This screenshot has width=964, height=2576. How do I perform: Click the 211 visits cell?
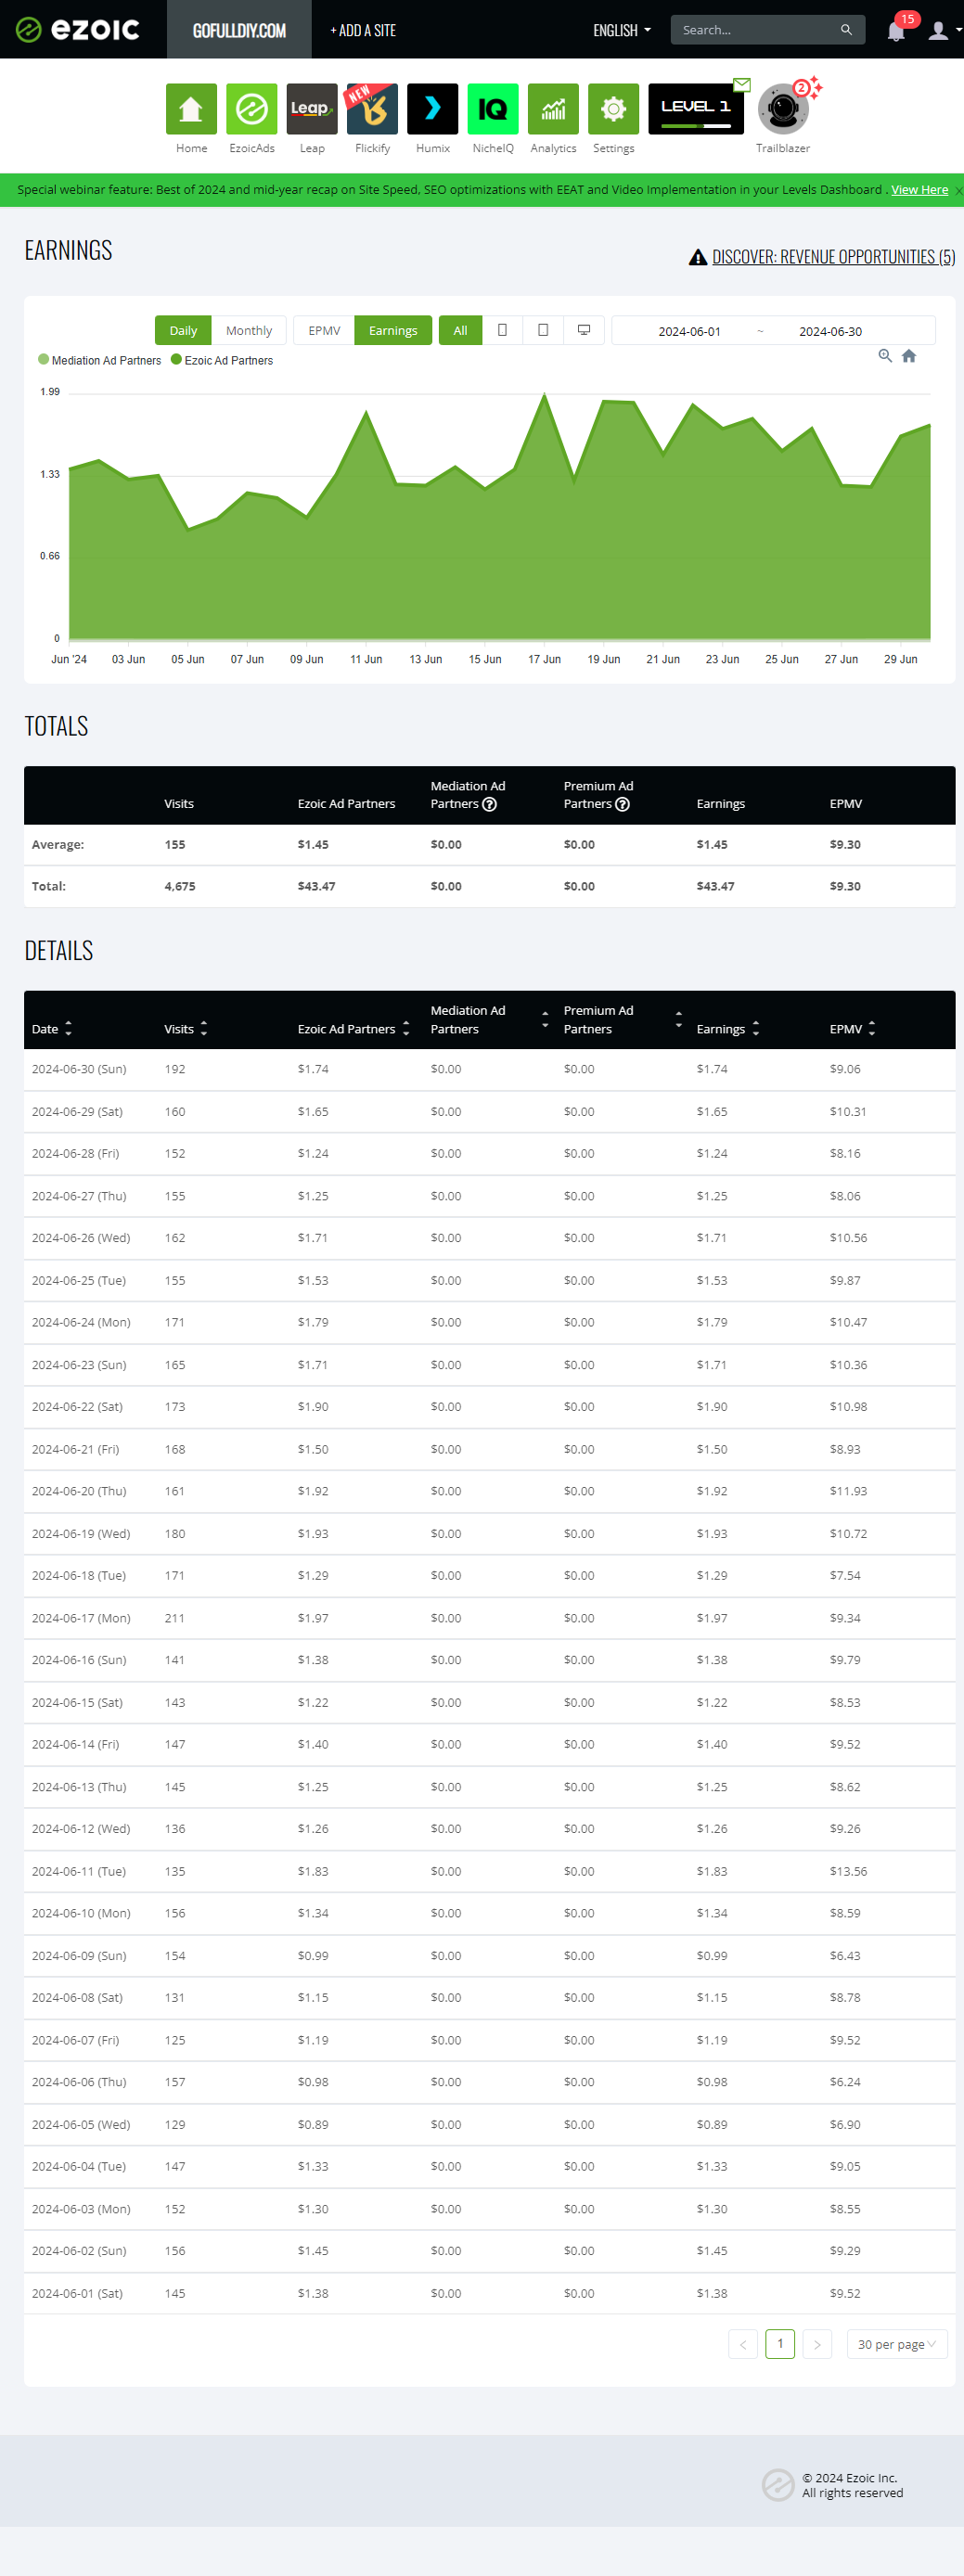[174, 1618]
